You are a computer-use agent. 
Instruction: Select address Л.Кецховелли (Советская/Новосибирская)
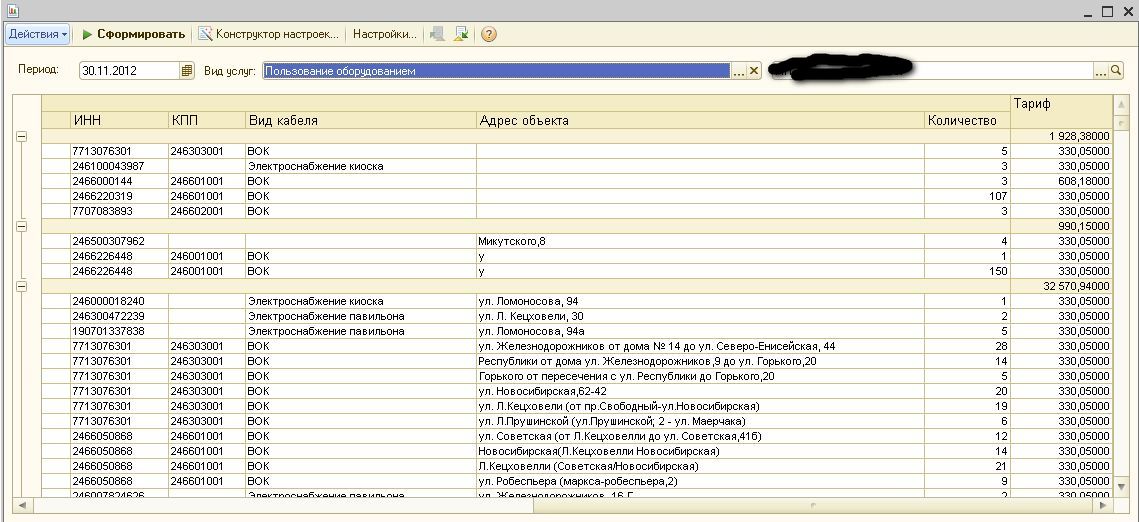coord(700,466)
